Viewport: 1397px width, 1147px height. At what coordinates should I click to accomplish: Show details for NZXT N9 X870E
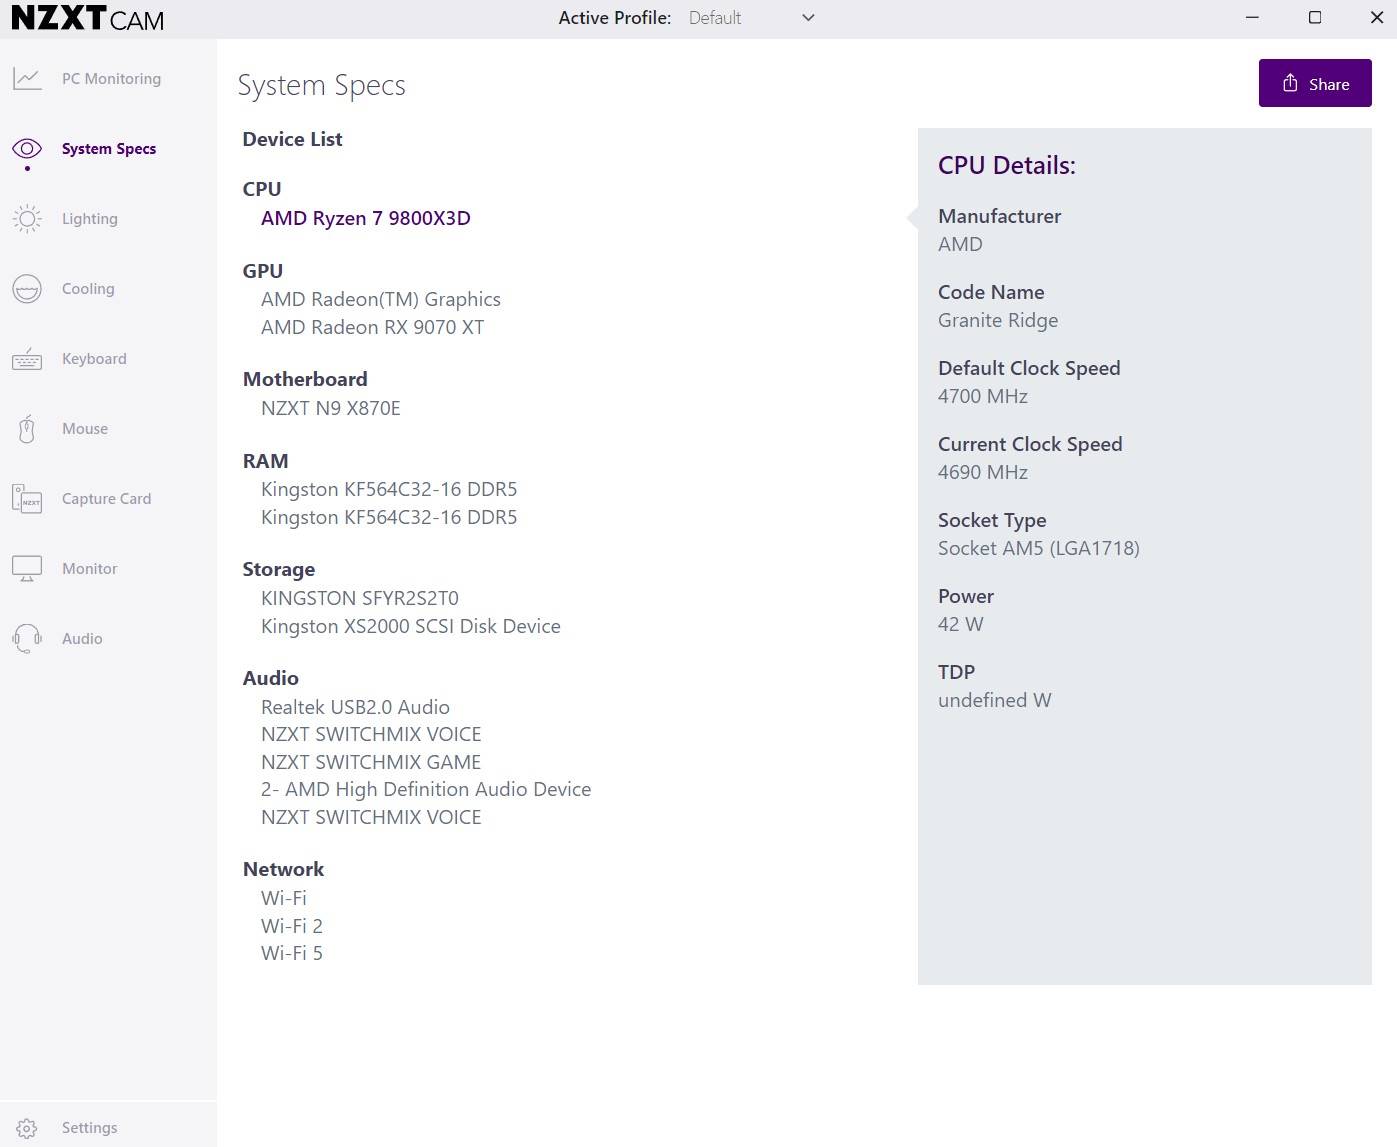(330, 408)
